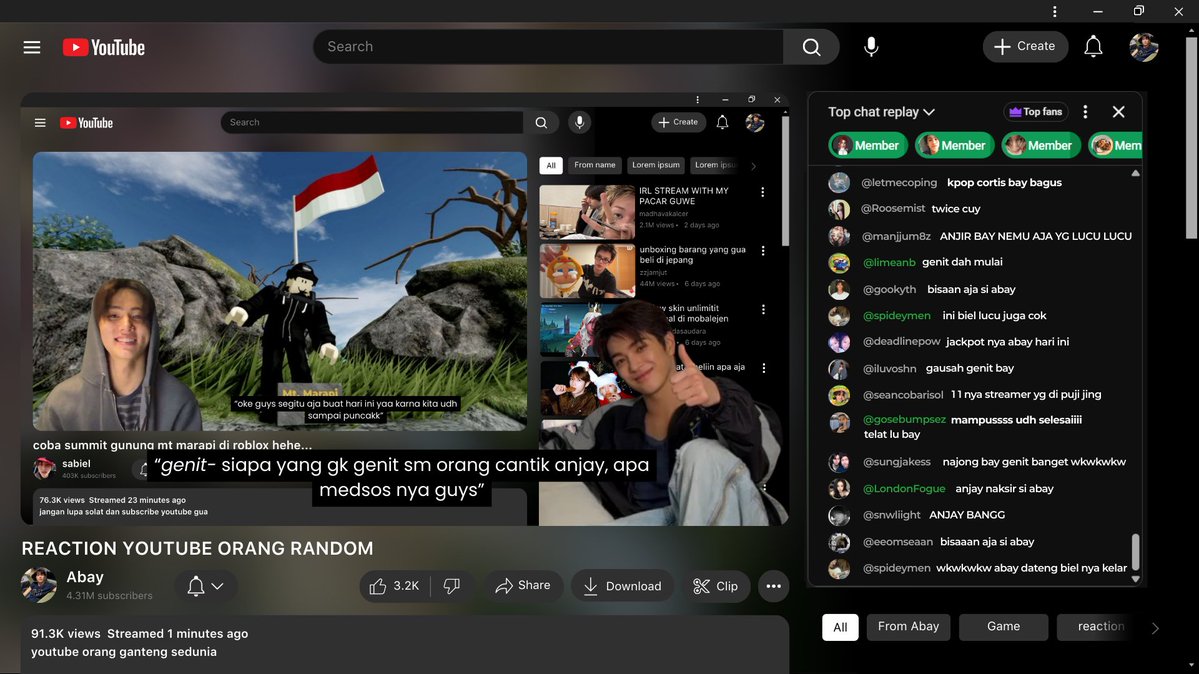This screenshot has height=674, width=1199.
Task: Click outer page vertical scrollbar thumb
Action: 1192,136
